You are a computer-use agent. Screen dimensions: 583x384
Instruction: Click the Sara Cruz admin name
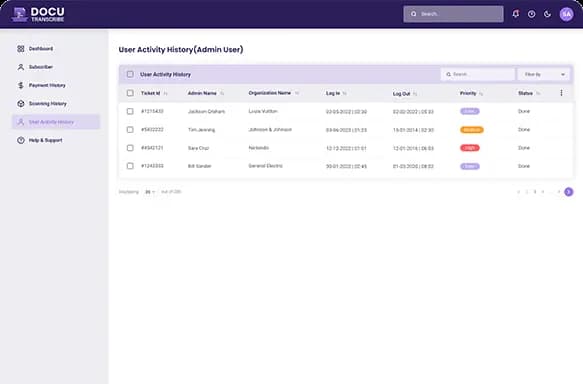click(198, 148)
